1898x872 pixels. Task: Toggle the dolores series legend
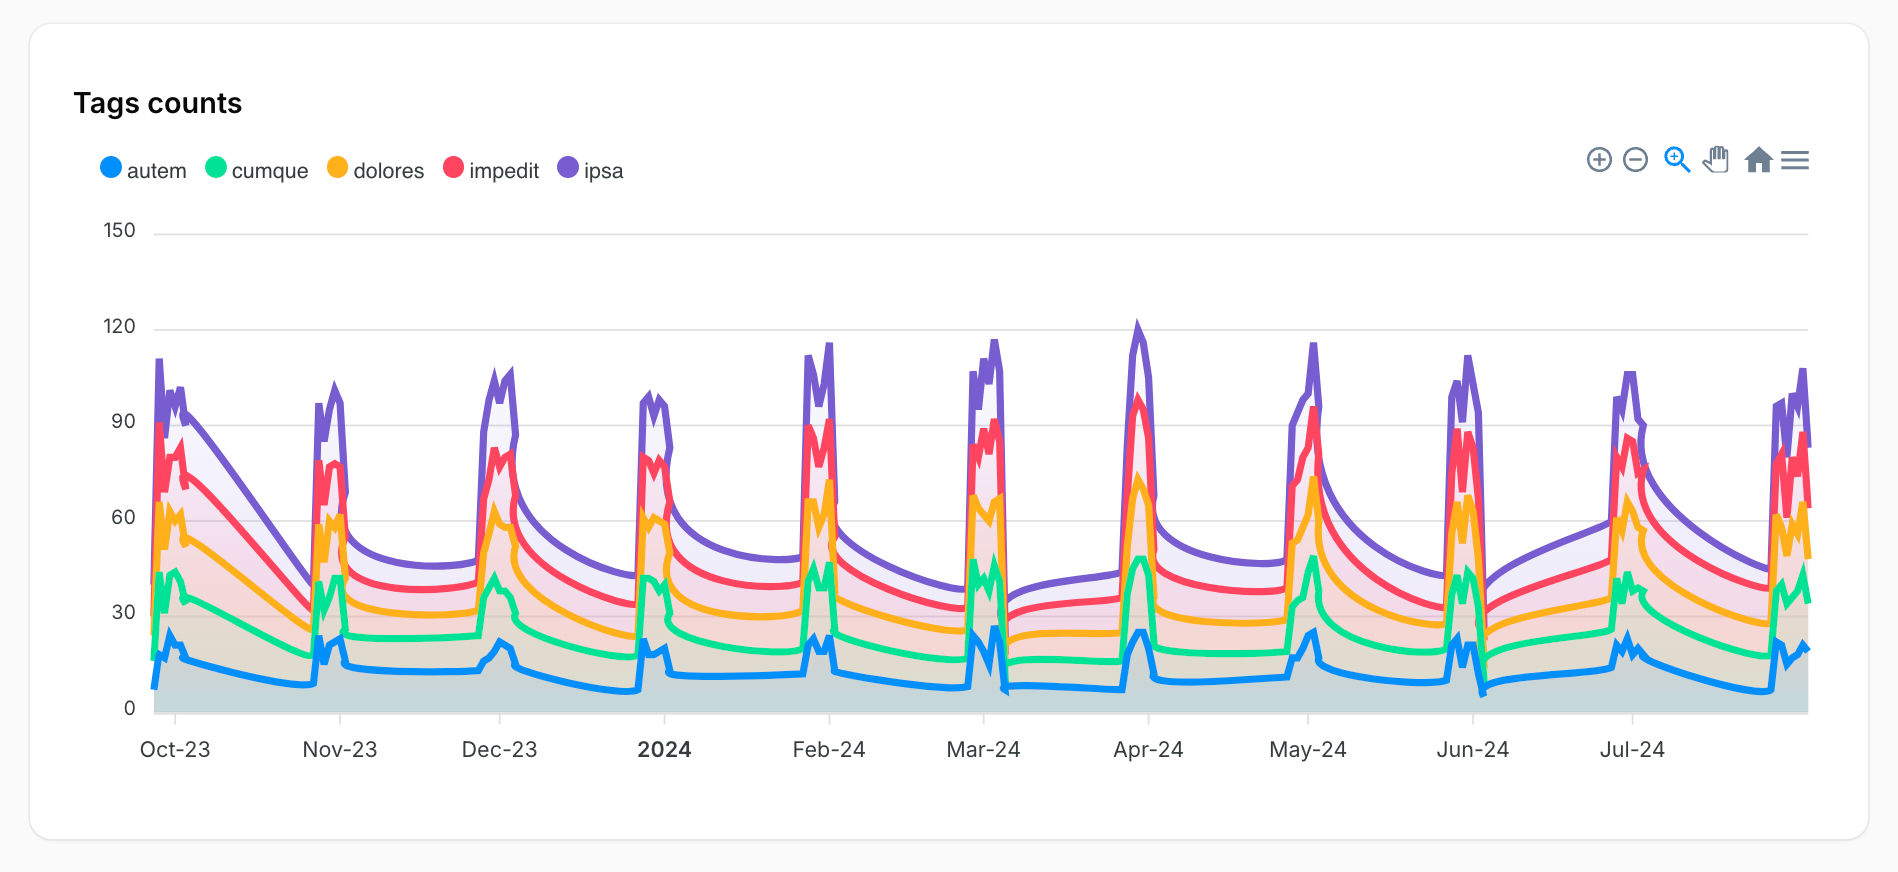376,170
